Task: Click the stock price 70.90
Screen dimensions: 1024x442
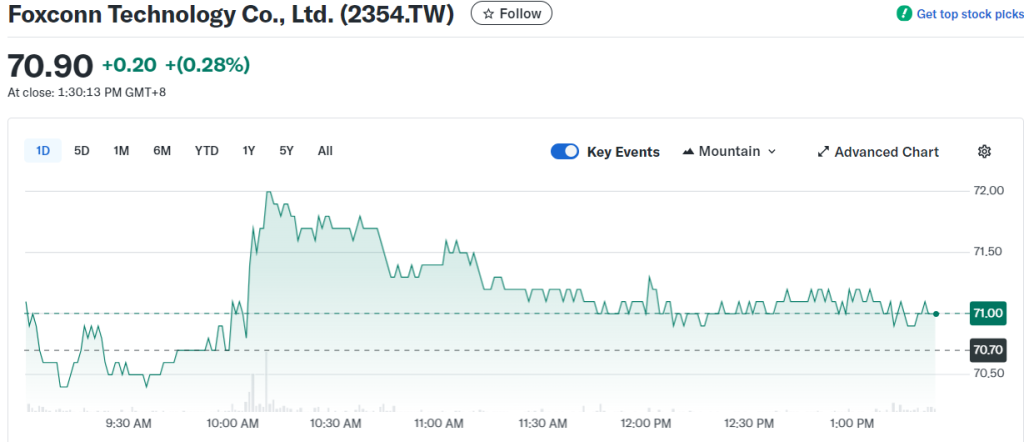Action: point(50,65)
